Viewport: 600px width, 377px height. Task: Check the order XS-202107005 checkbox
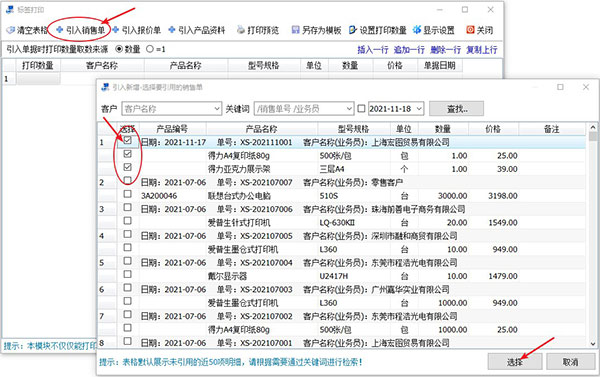[127, 234]
